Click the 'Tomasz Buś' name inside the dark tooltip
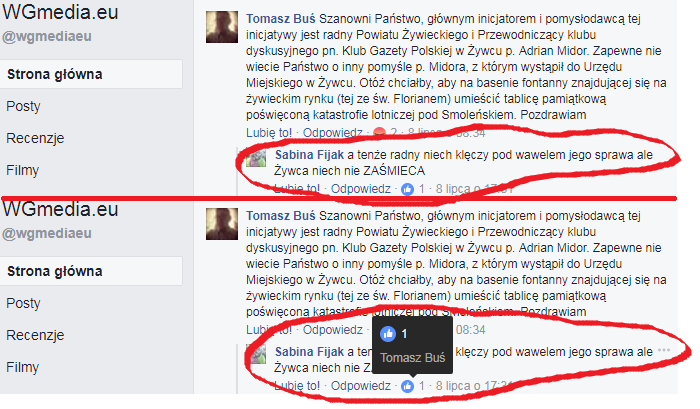Viewport: 700px width, 409px height. pyautogui.click(x=412, y=358)
